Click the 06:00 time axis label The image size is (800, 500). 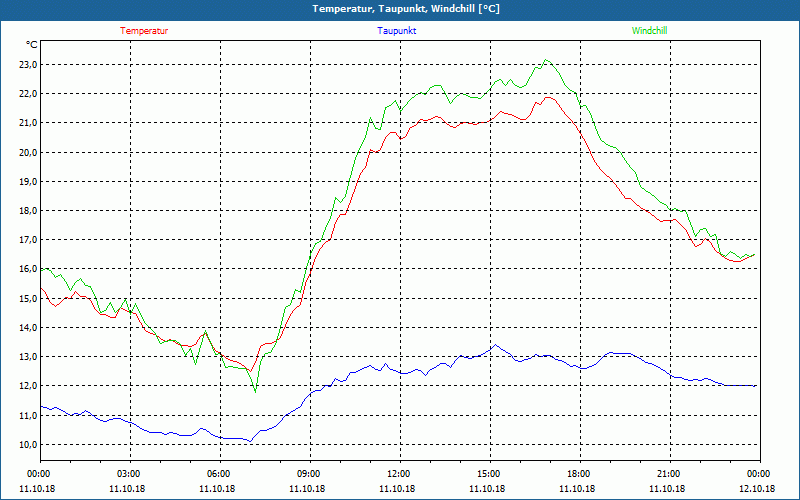coord(220,474)
